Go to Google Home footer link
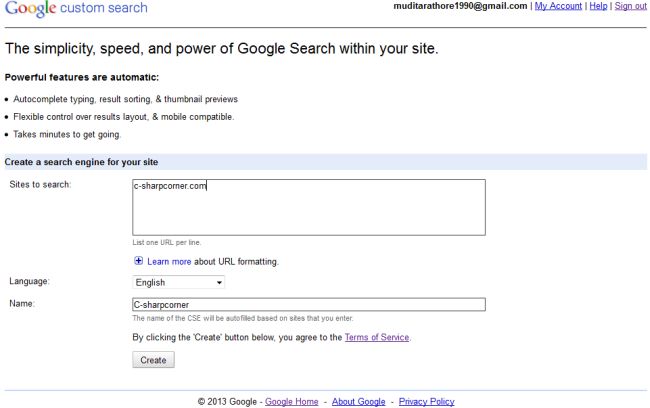The width and height of the screenshot is (650, 408). [293, 401]
